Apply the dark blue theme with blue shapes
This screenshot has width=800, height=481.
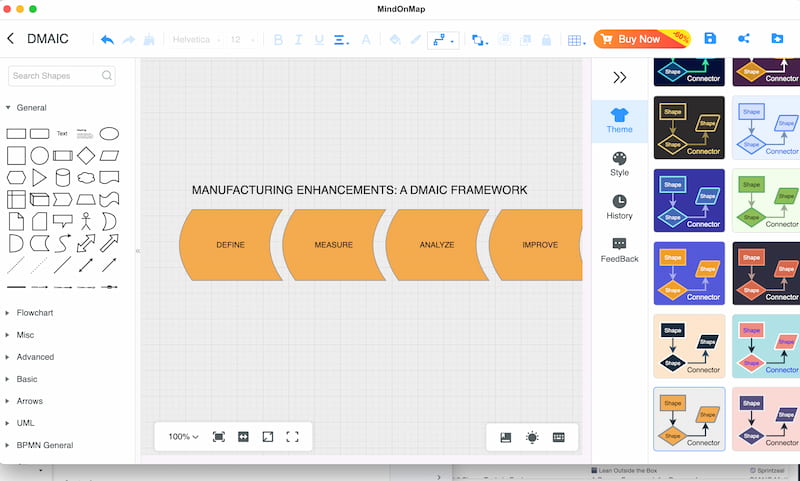point(689,200)
